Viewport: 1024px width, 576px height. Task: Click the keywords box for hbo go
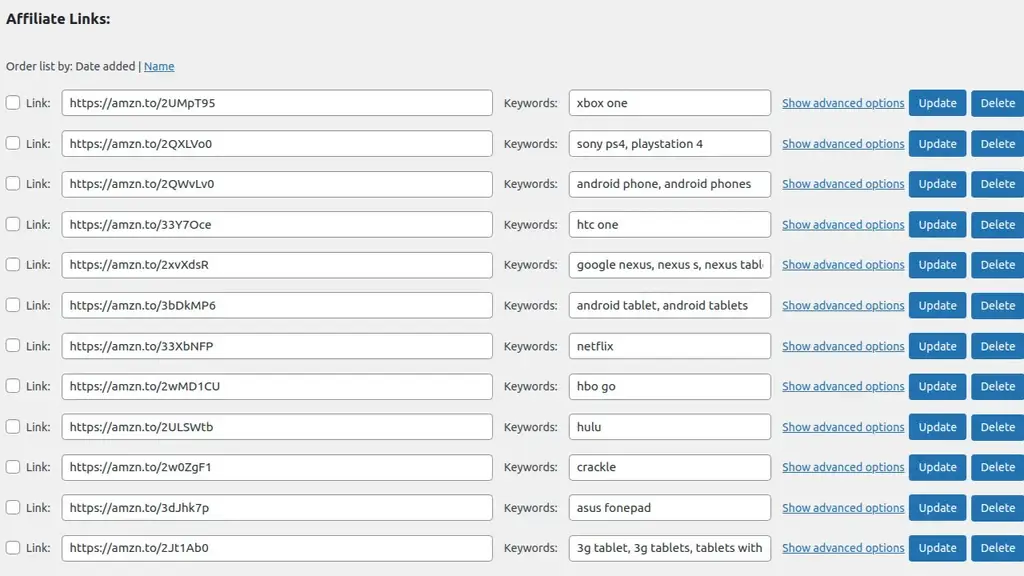(668, 386)
